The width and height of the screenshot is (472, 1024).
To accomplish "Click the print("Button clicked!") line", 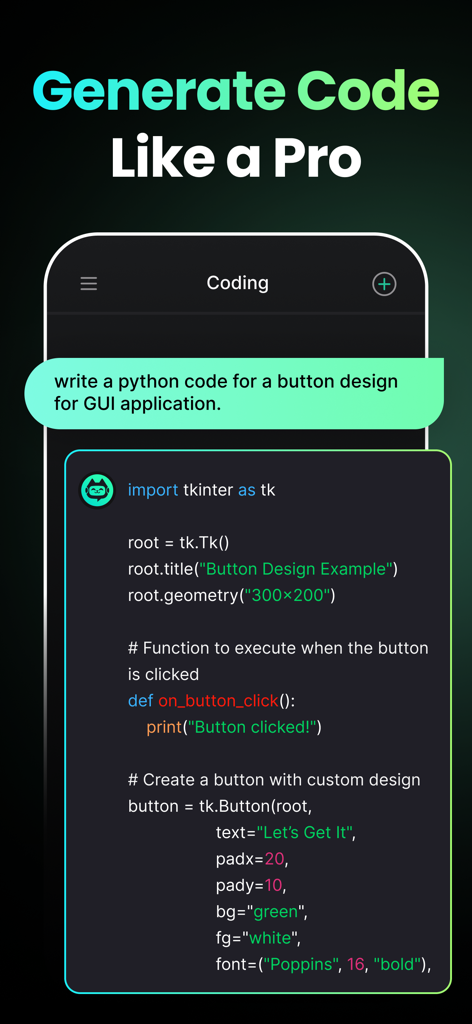I will tap(234, 727).
